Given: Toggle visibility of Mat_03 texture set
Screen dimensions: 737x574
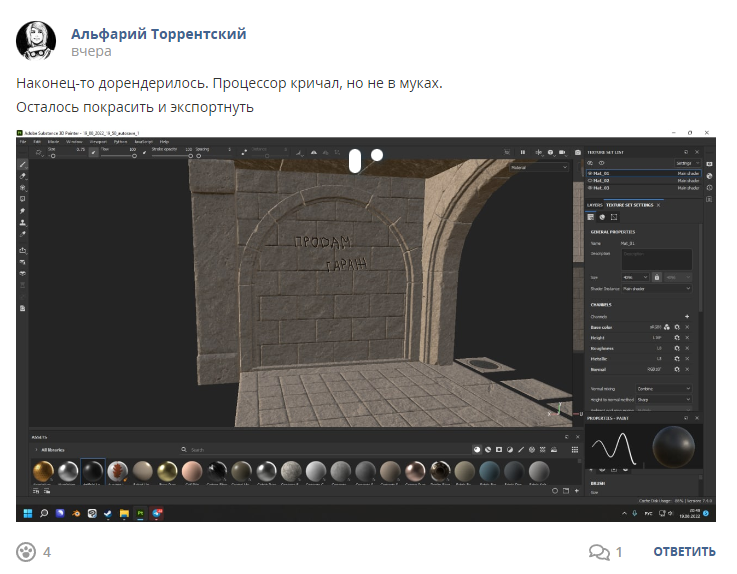Looking at the screenshot, I should pyautogui.click(x=590, y=188).
